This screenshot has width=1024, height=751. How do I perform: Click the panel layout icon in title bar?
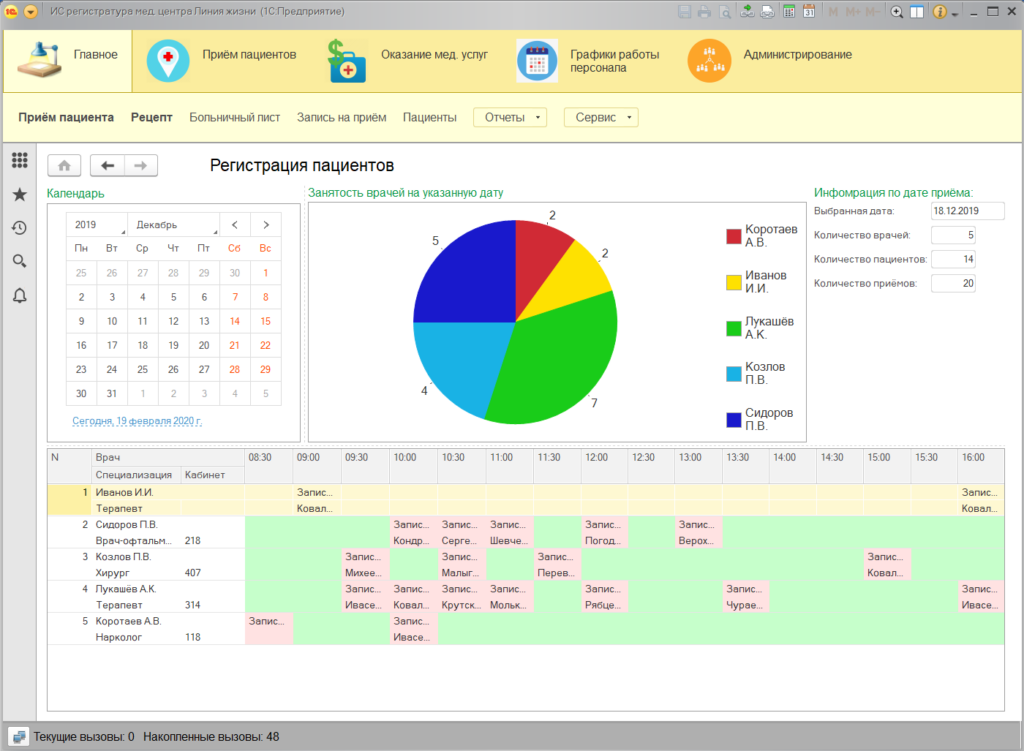[917, 12]
